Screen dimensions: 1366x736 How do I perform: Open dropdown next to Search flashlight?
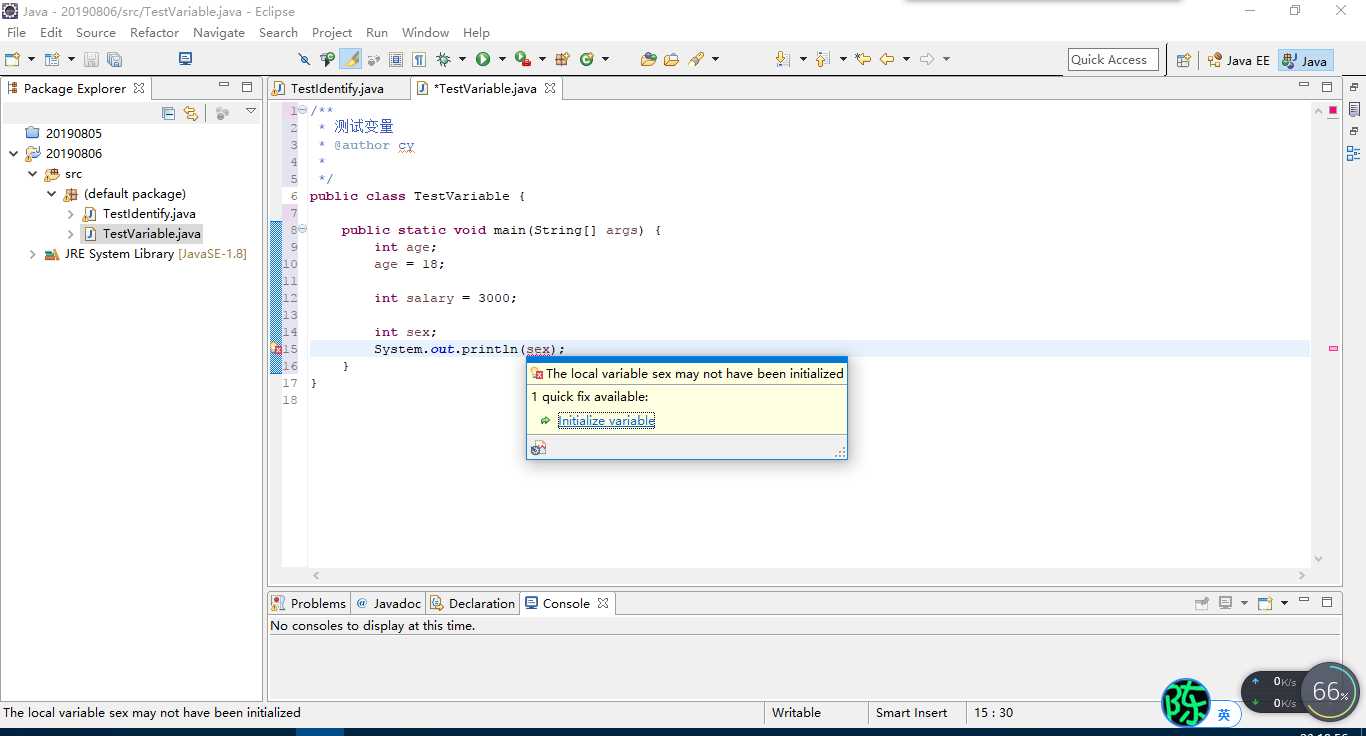[715, 60]
